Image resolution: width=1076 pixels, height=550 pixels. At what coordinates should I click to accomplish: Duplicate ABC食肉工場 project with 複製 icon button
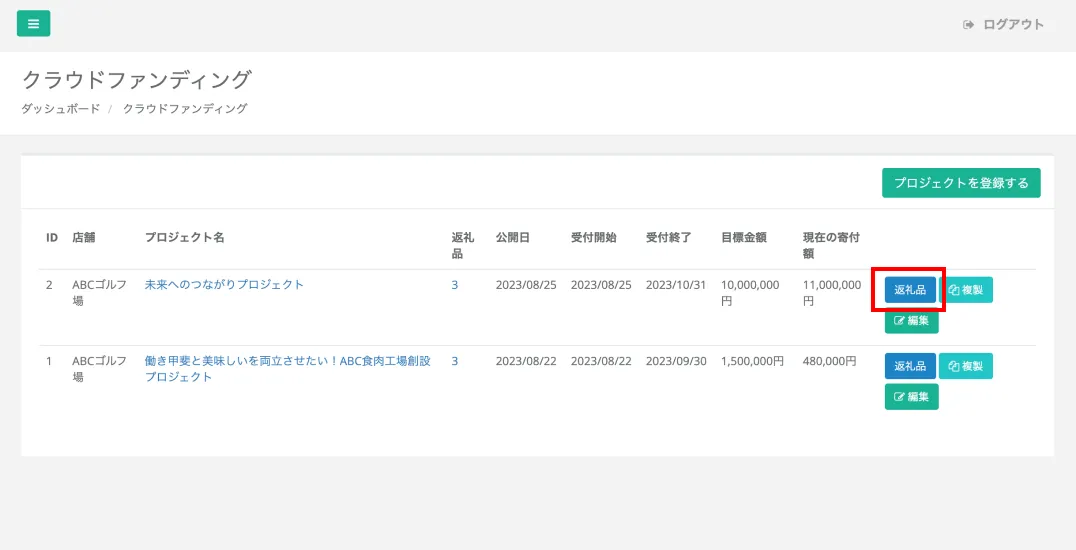click(x=966, y=366)
